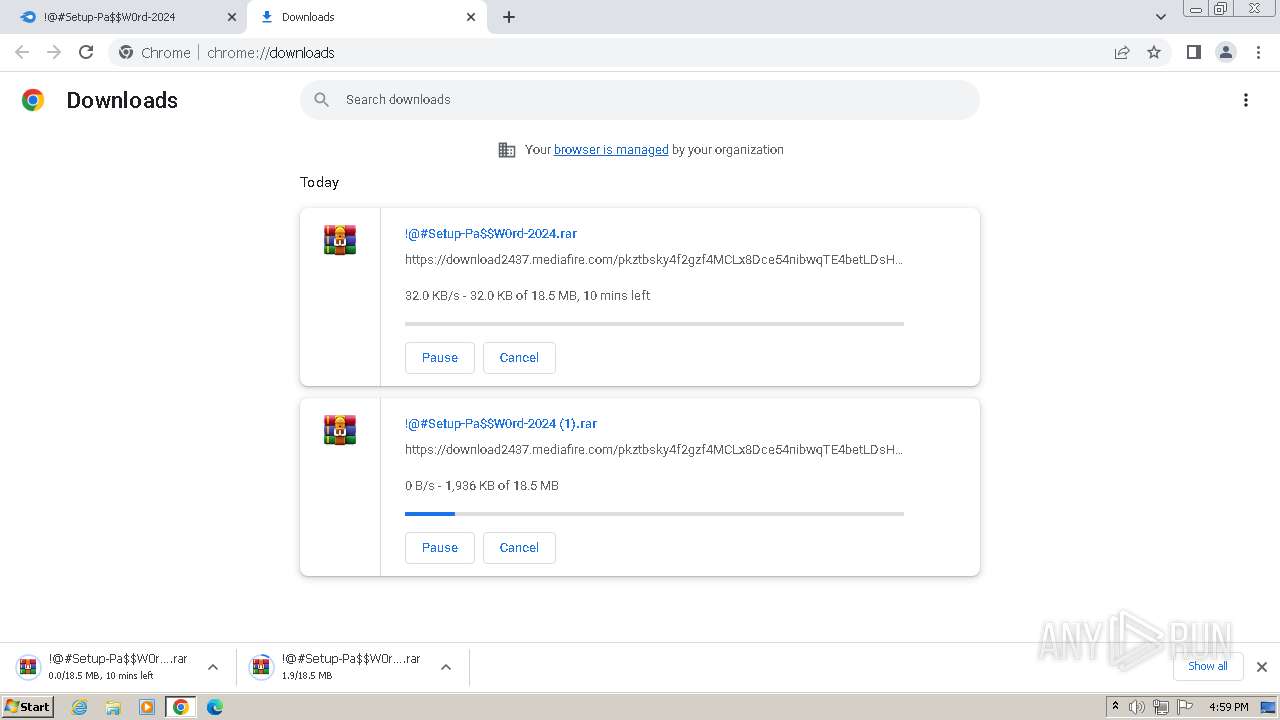Viewport: 1280px width, 720px height.
Task: Click the WinRAR icon of first download
Action: pos(340,240)
